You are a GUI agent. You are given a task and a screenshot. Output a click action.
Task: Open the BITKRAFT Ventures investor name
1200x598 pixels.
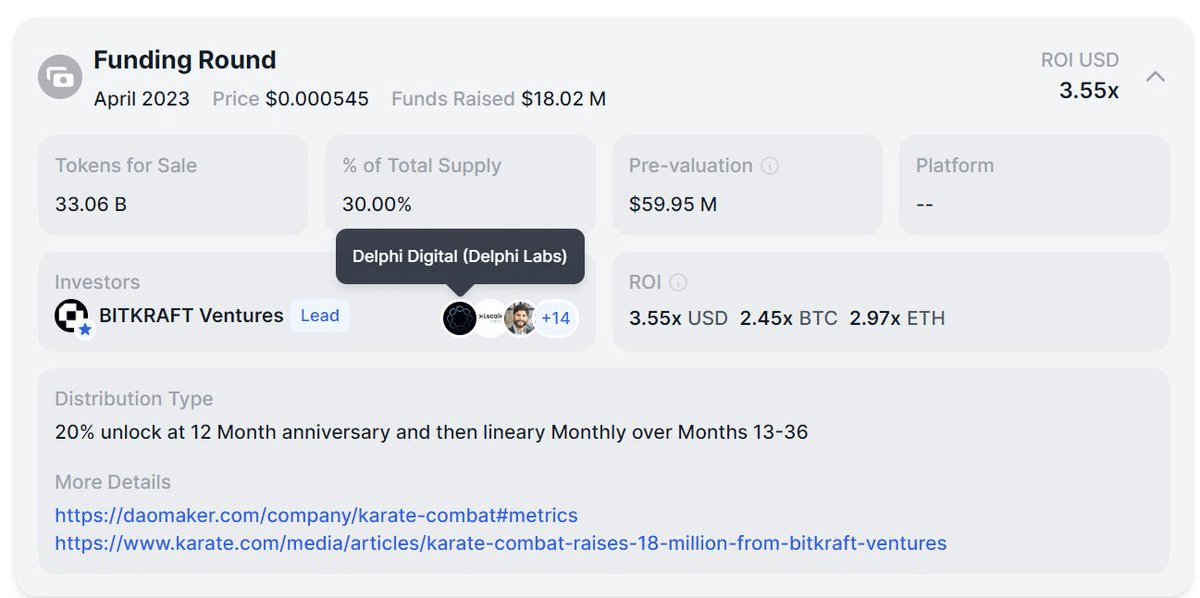pyautogui.click(x=191, y=316)
